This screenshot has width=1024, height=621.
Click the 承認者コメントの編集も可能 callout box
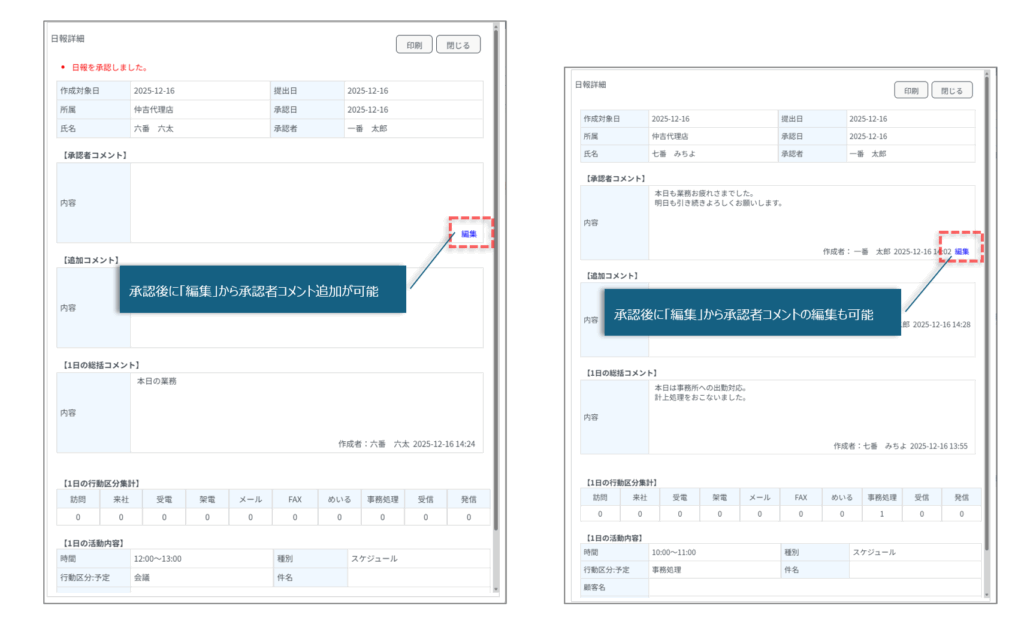click(750, 314)
